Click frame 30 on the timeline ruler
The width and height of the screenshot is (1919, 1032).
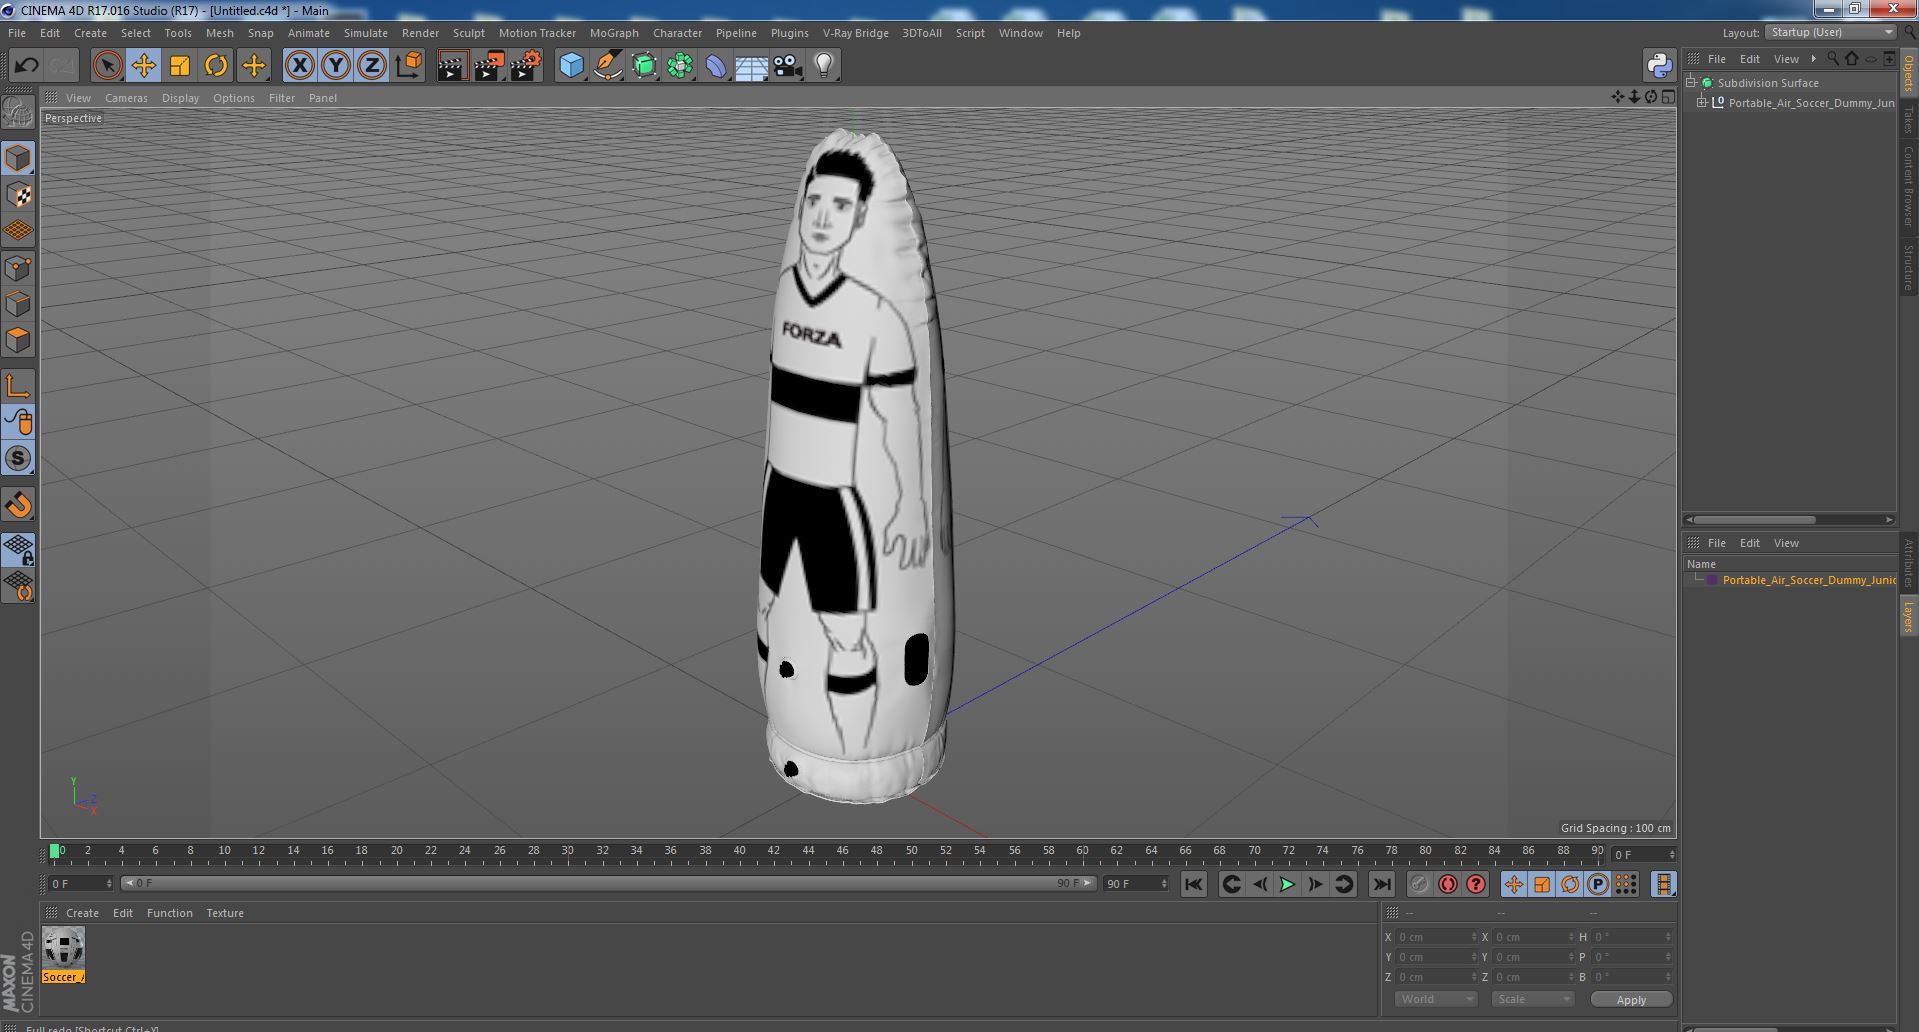pyautogui.click(x=567, y=851)
